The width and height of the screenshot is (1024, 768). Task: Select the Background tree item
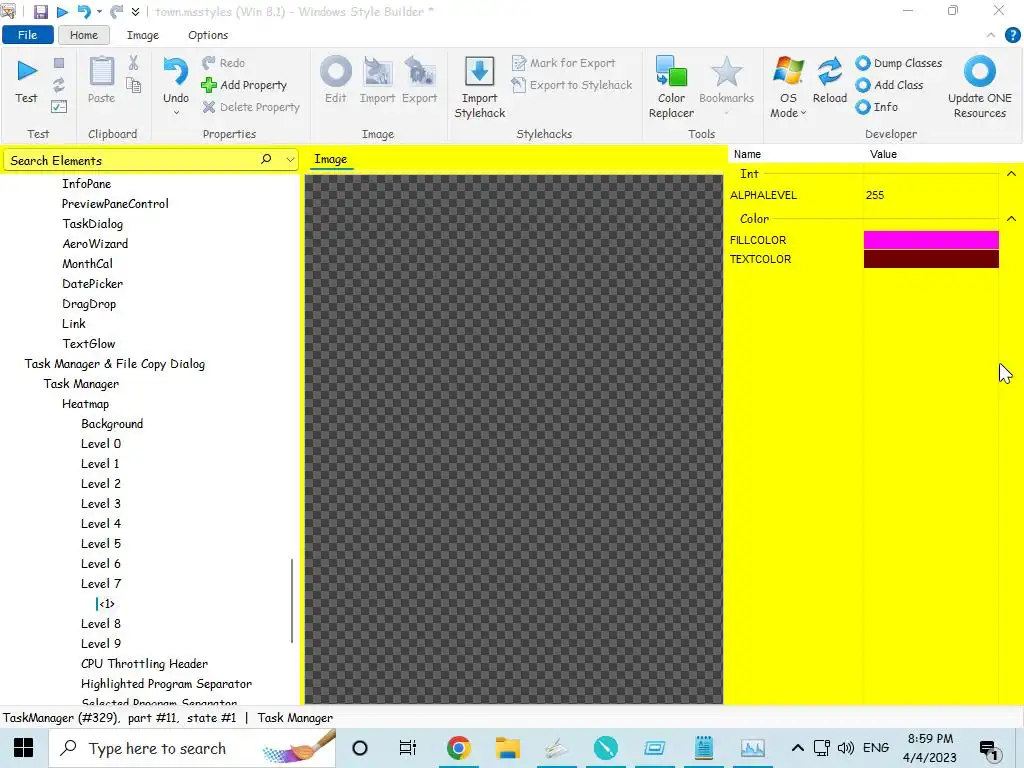point(112,424)
